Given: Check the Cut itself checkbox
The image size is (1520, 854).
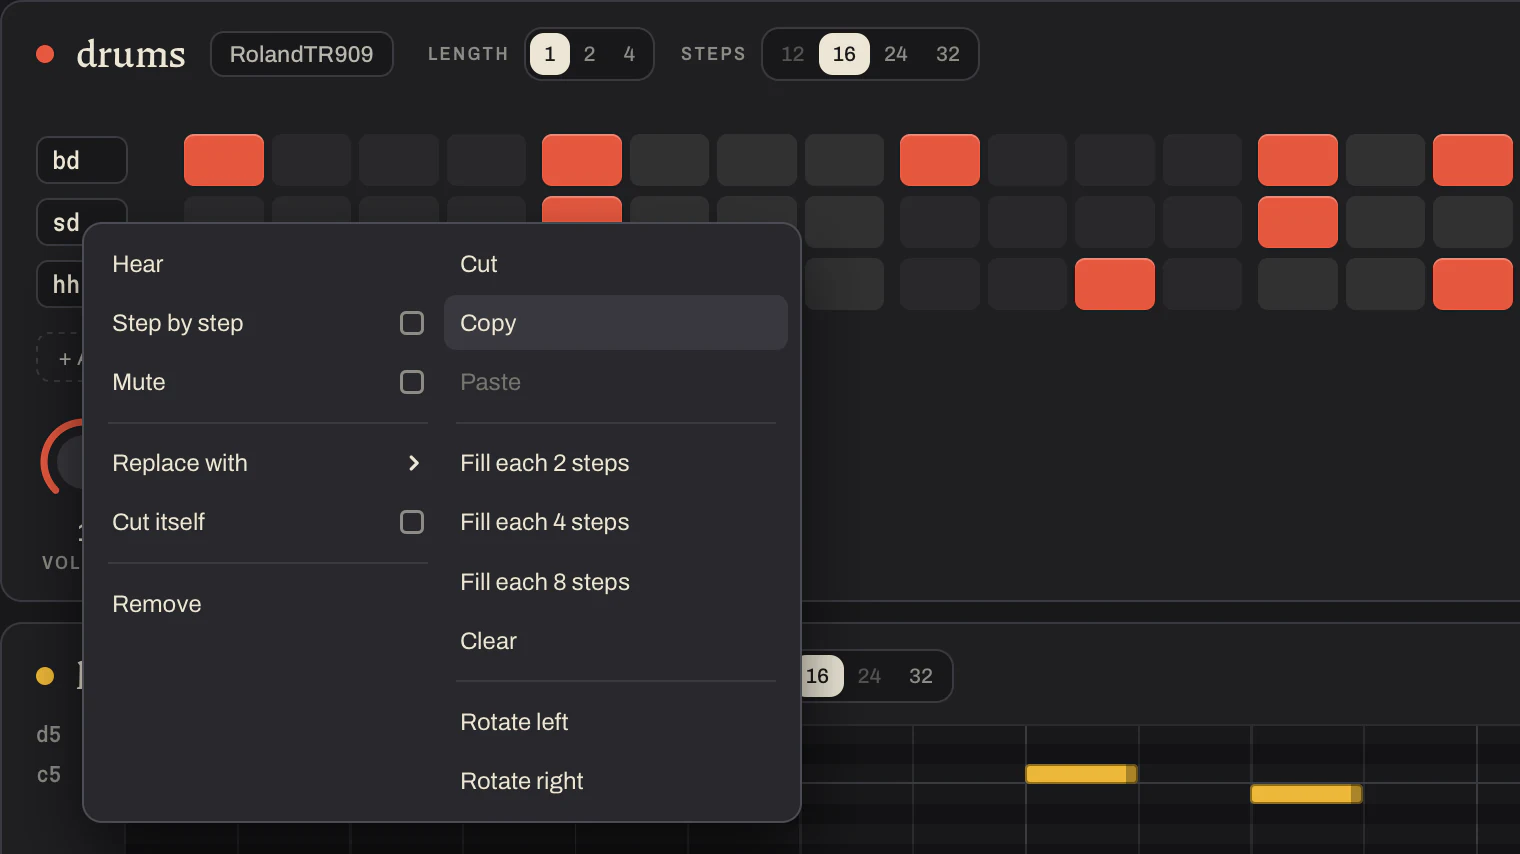Looking at the screenshot, I should coord(412,522).
